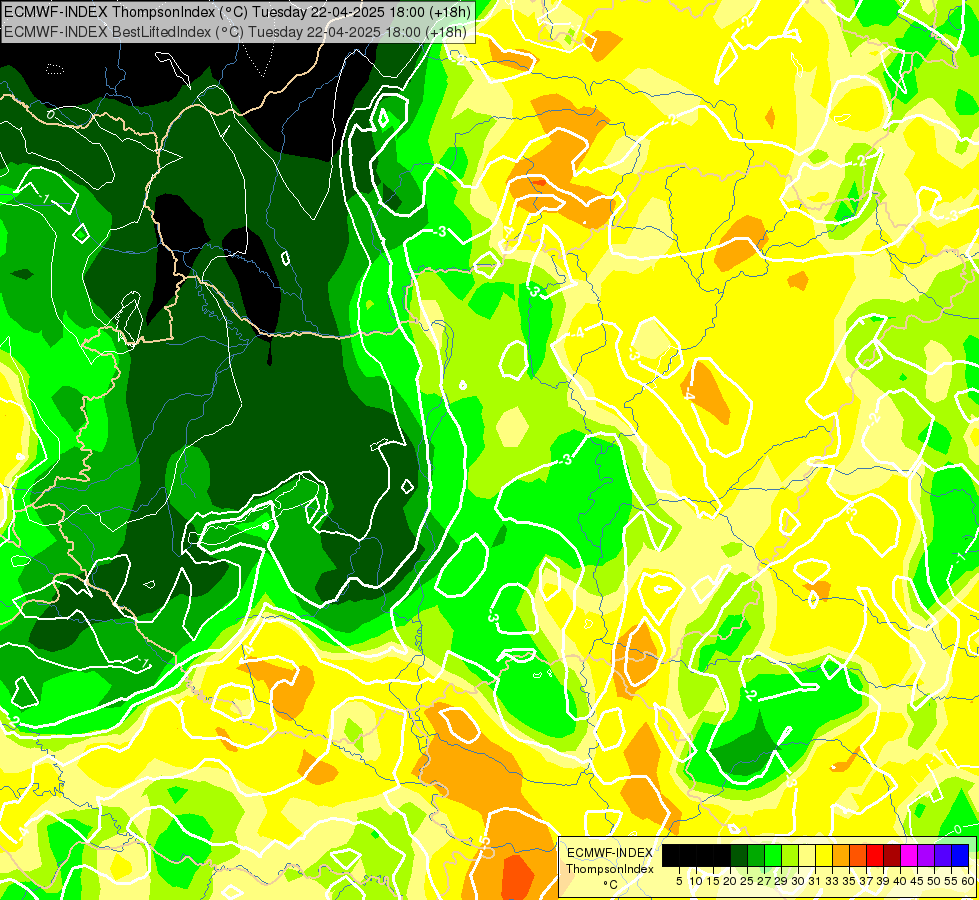Click the legend value 60

coord(968,881)
